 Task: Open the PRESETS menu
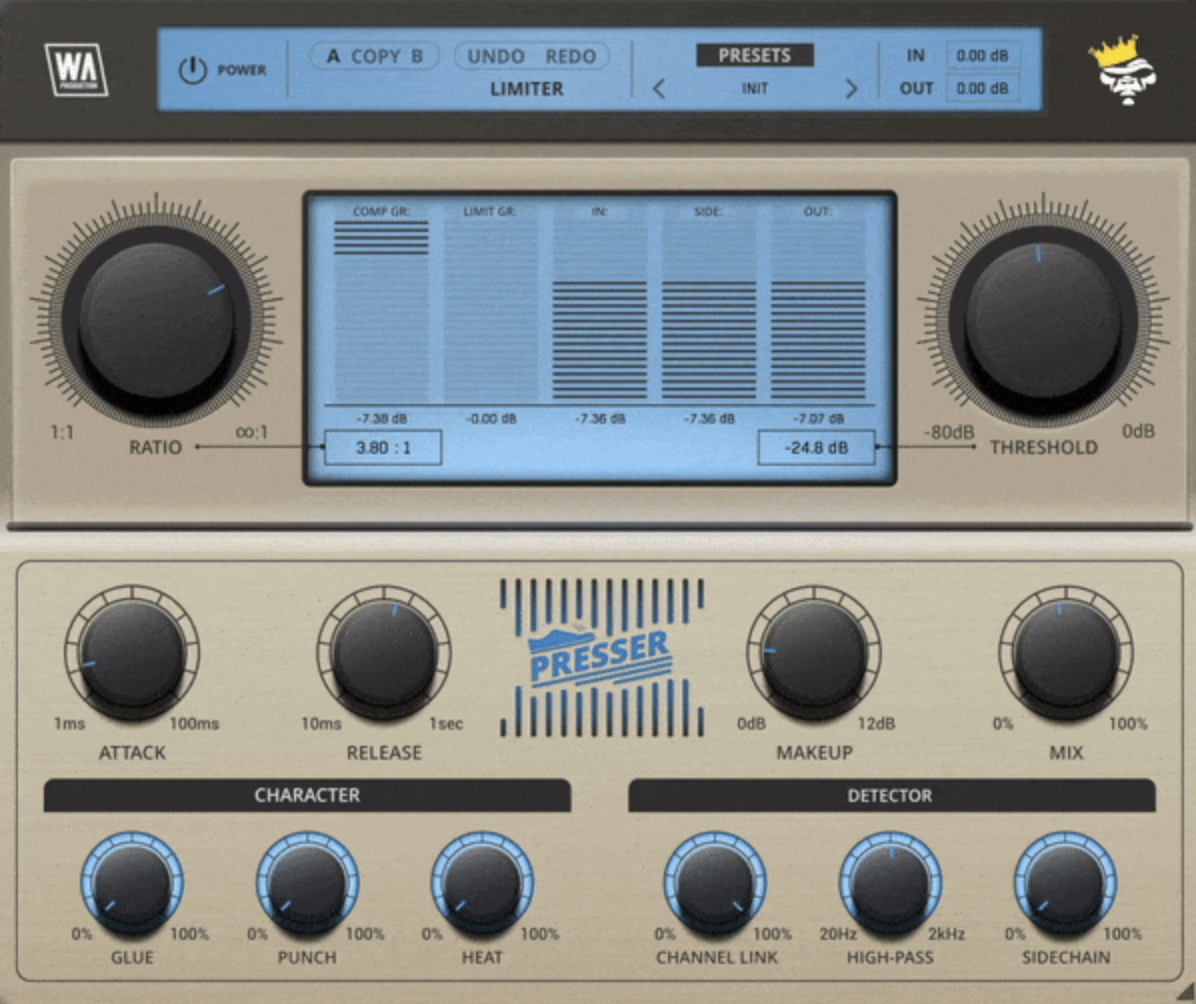[754, 55]
